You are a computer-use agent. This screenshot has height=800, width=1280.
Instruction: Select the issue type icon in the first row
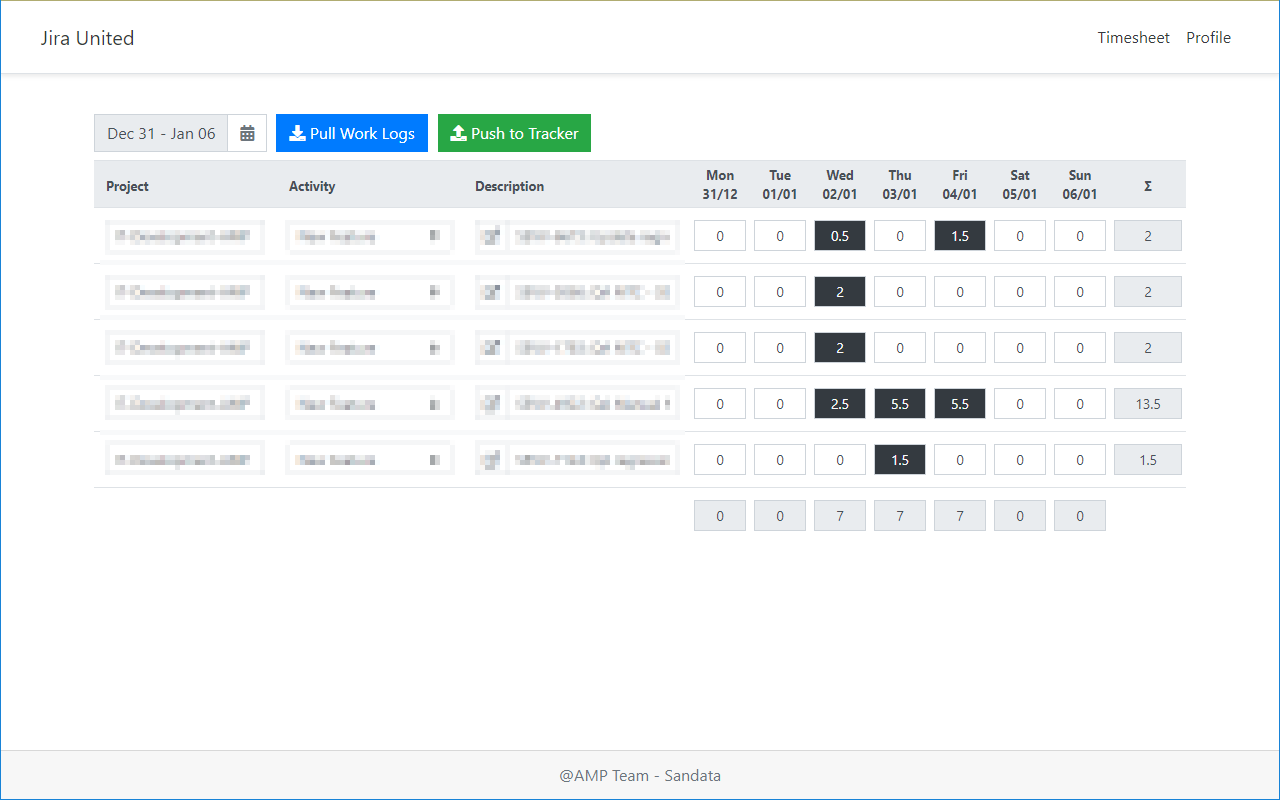click(490, 236)
